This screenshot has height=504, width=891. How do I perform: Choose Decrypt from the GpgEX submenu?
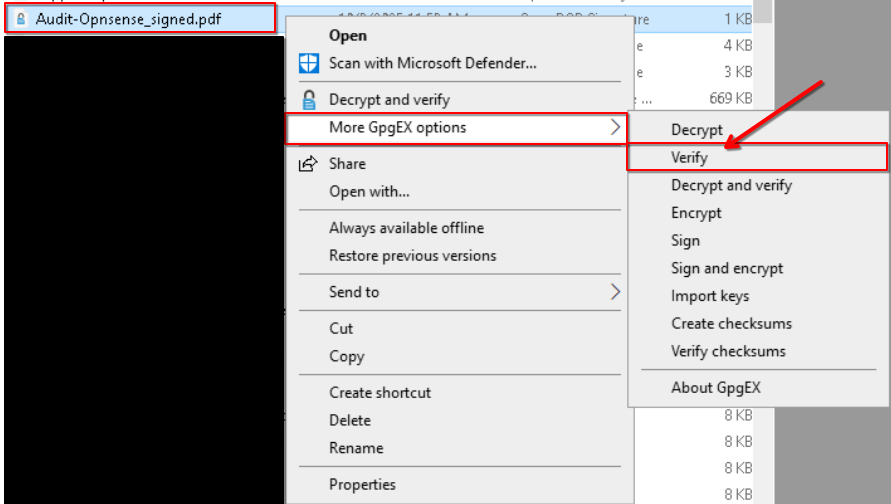pyautogui.click(x=697, y=130)
